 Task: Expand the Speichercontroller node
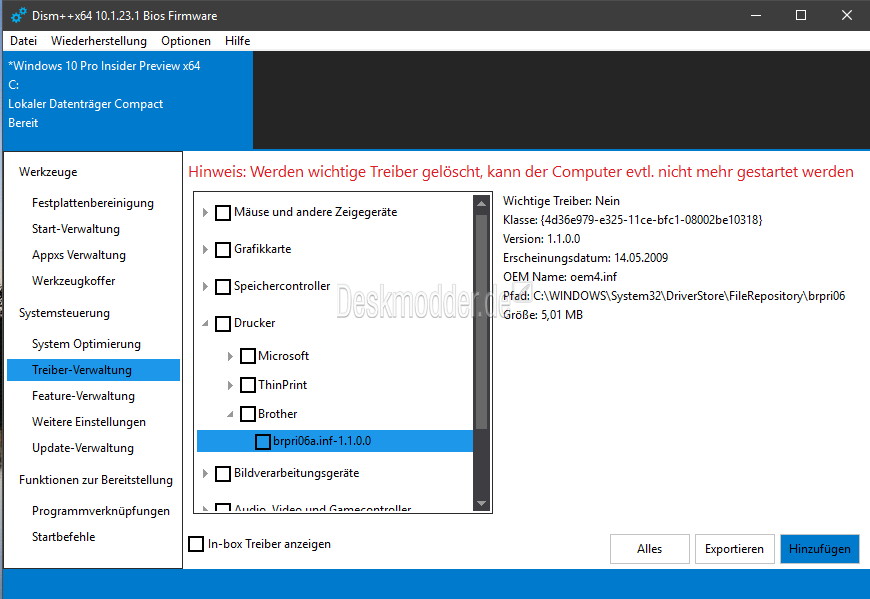[x=205, y=287]
